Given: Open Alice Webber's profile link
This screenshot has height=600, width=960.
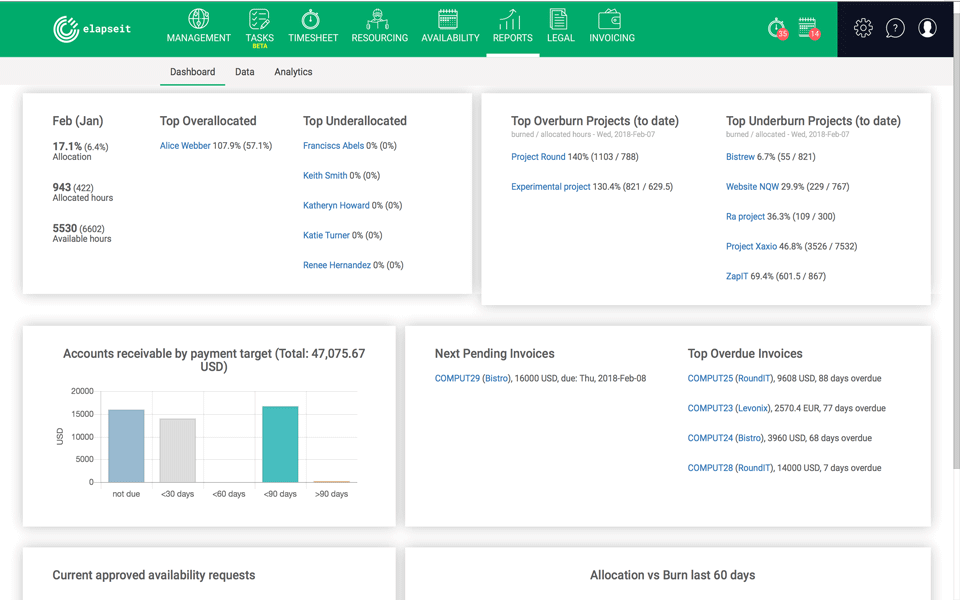Looking at the screenshot, I should click(x=185, y=146).
